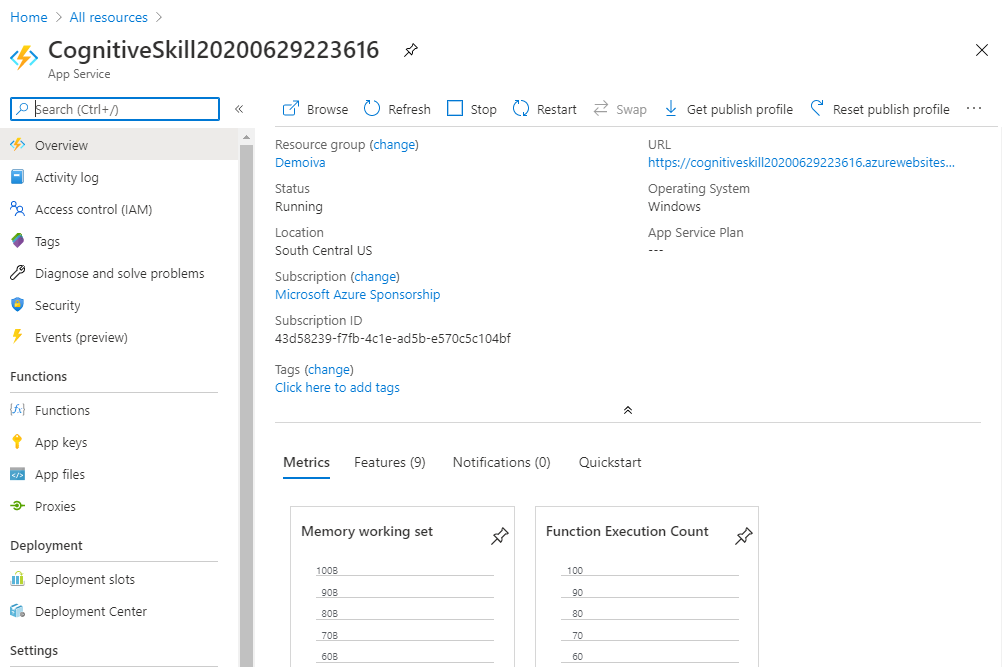
Task: Open the Demoiva resource group link
Action: coord(300,162)
